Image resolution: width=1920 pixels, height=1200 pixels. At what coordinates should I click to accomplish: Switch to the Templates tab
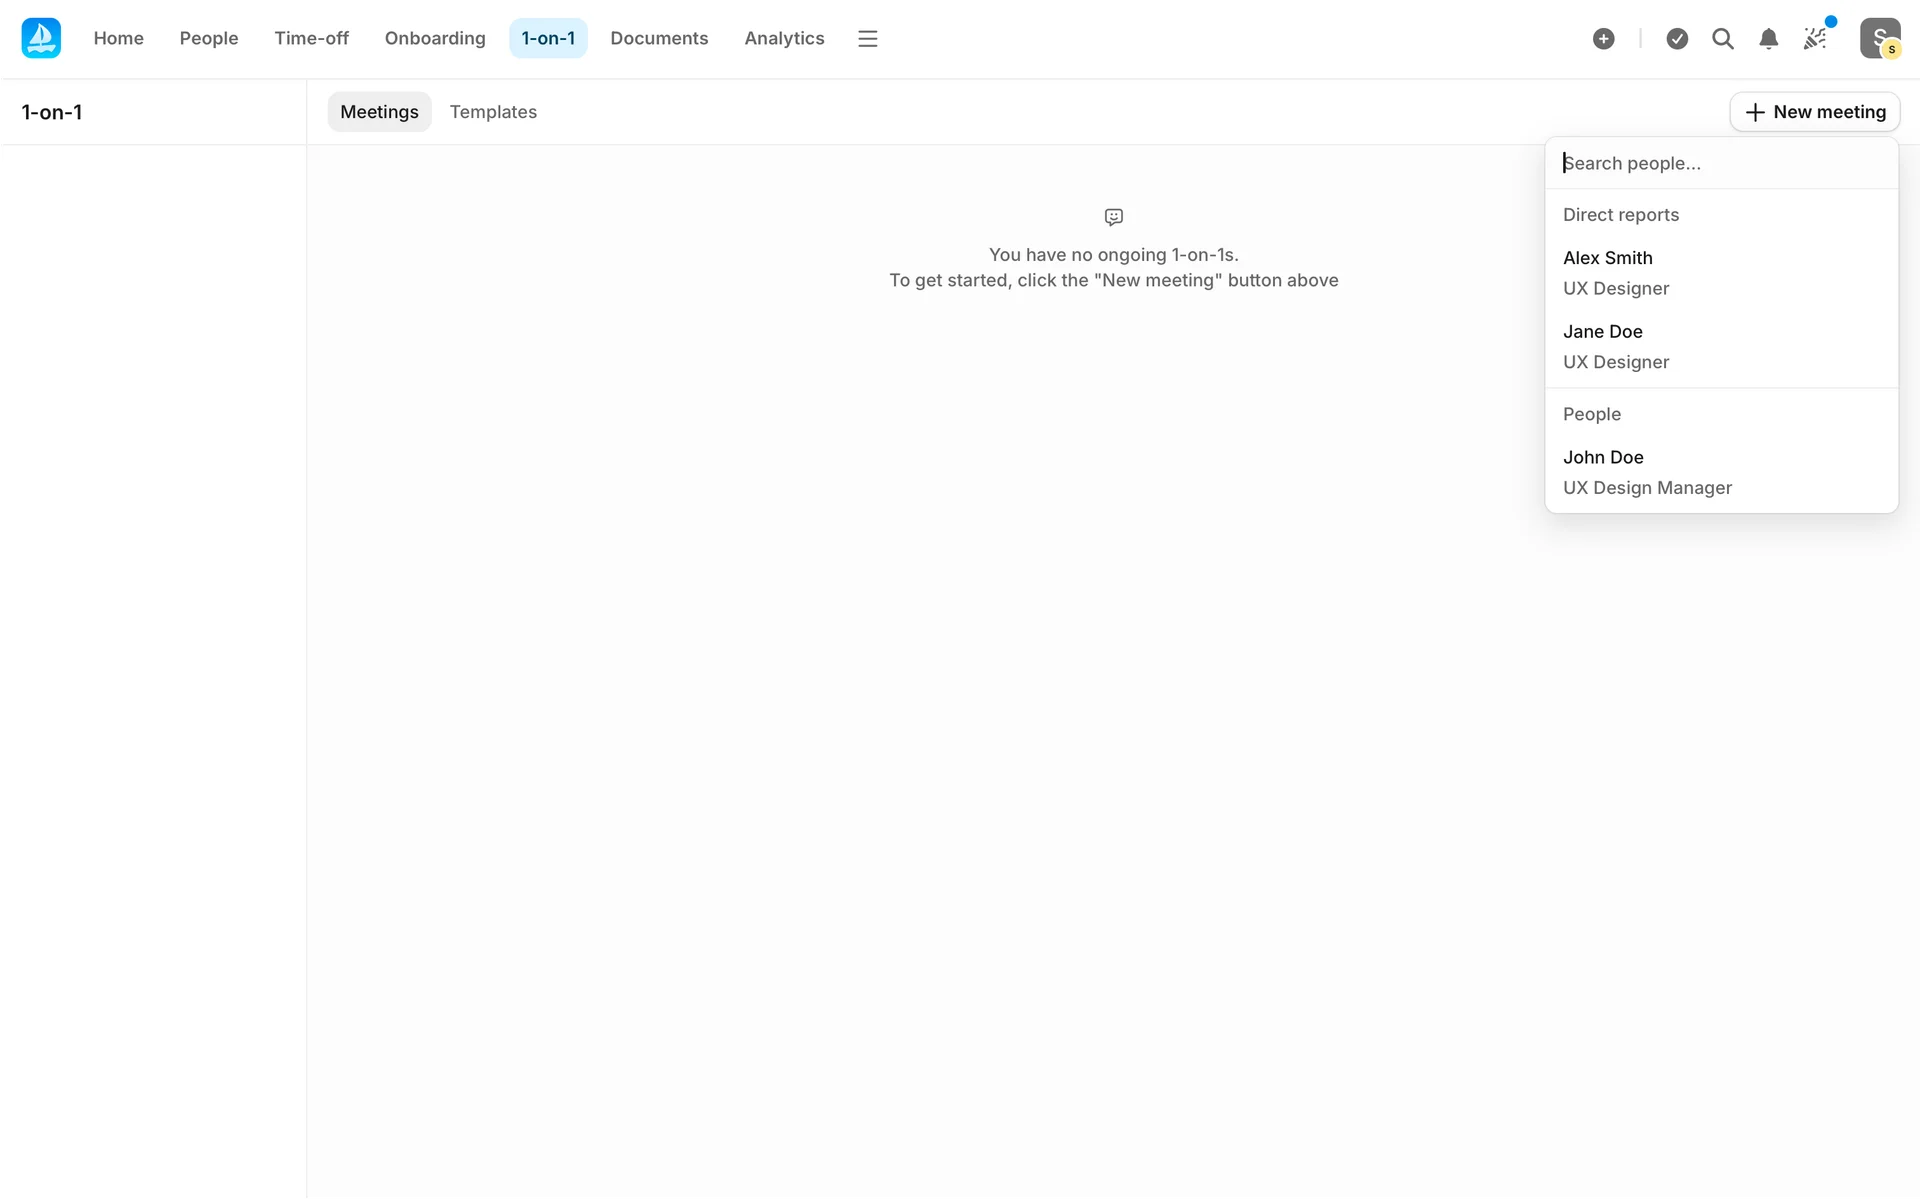[x=492, y=112]
